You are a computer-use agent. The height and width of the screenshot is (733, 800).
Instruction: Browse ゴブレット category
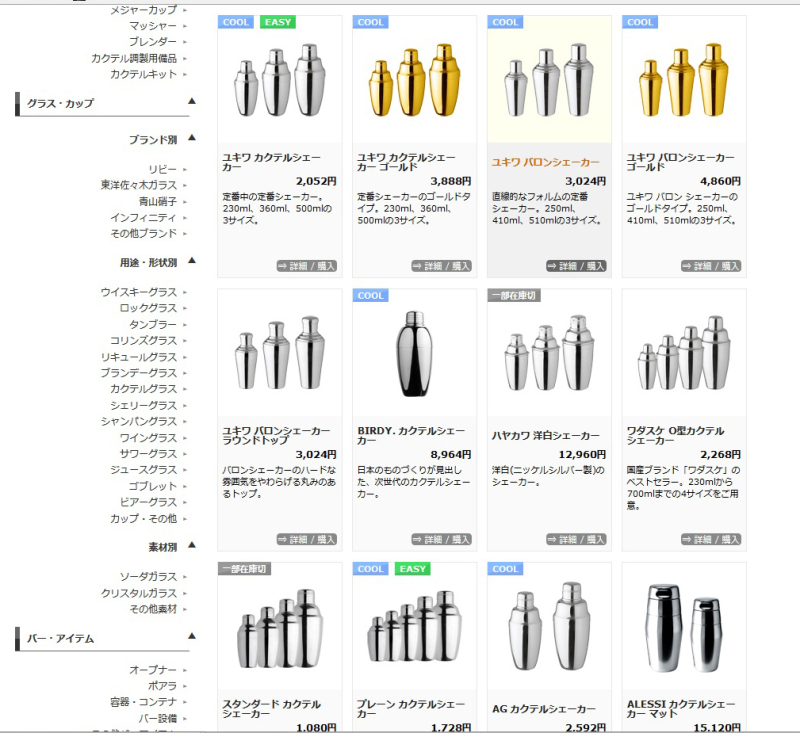pos(153,486)
